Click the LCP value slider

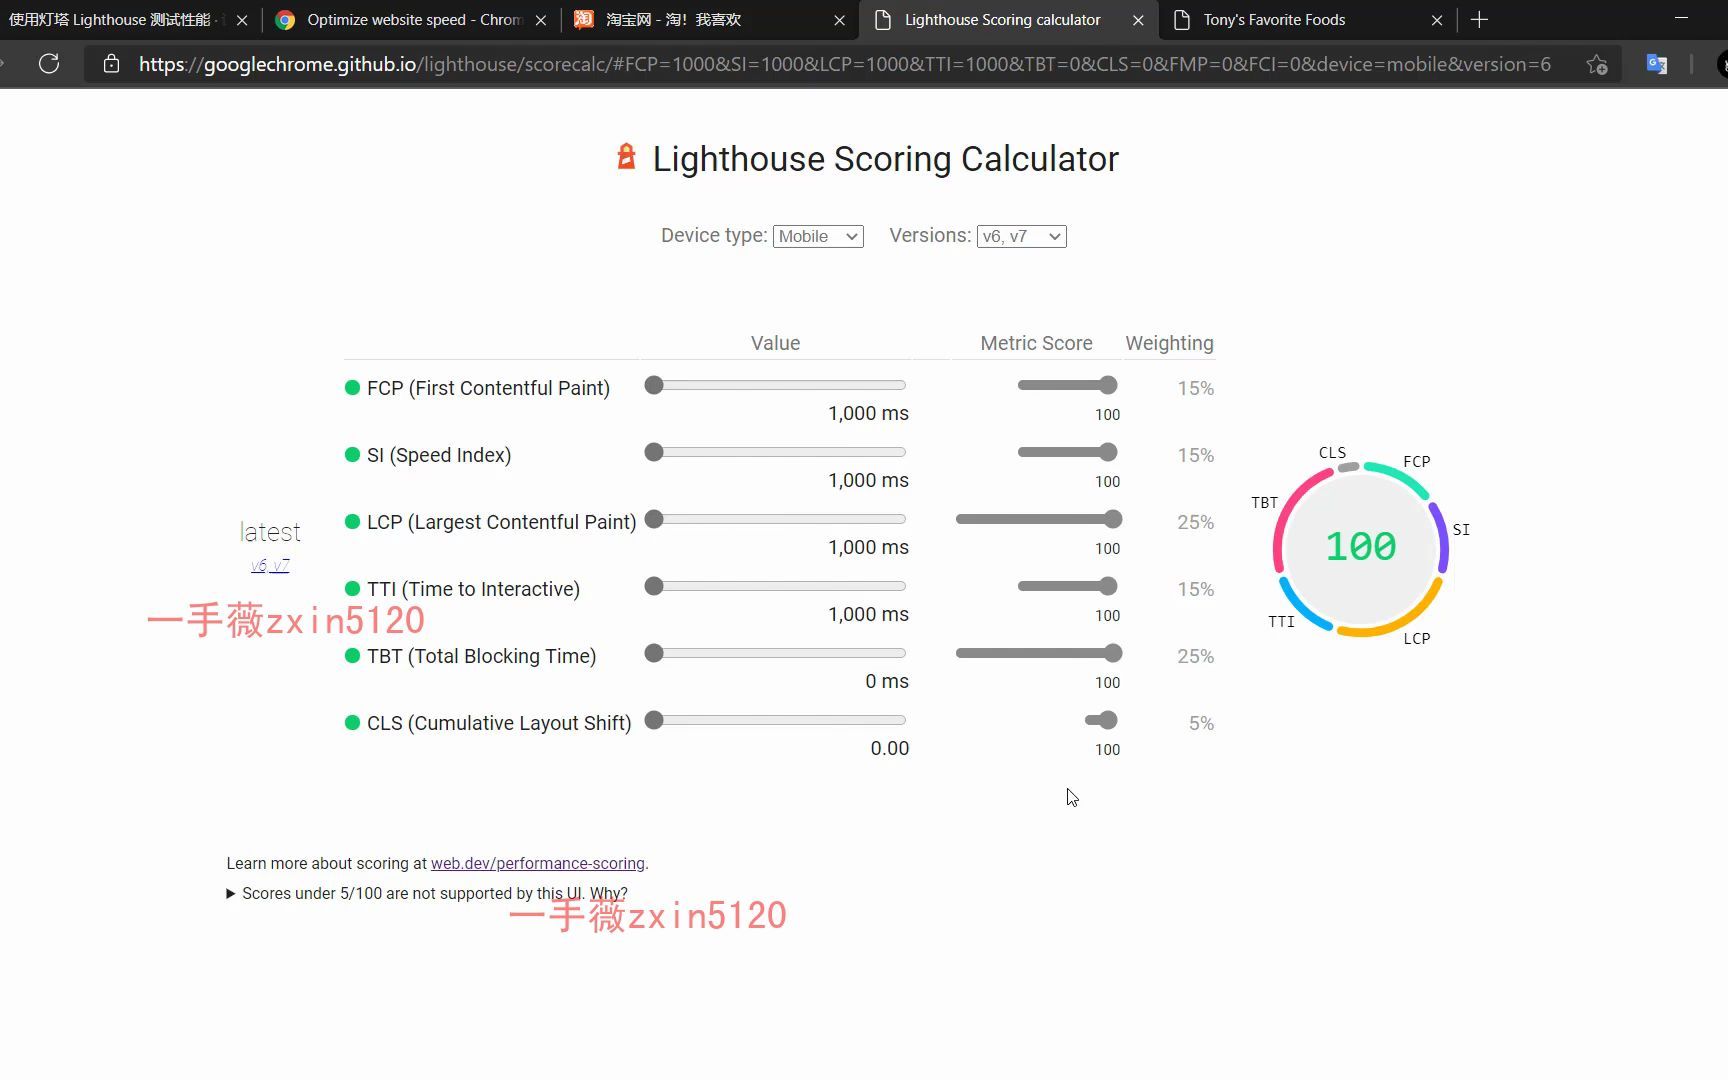(775, 519)
